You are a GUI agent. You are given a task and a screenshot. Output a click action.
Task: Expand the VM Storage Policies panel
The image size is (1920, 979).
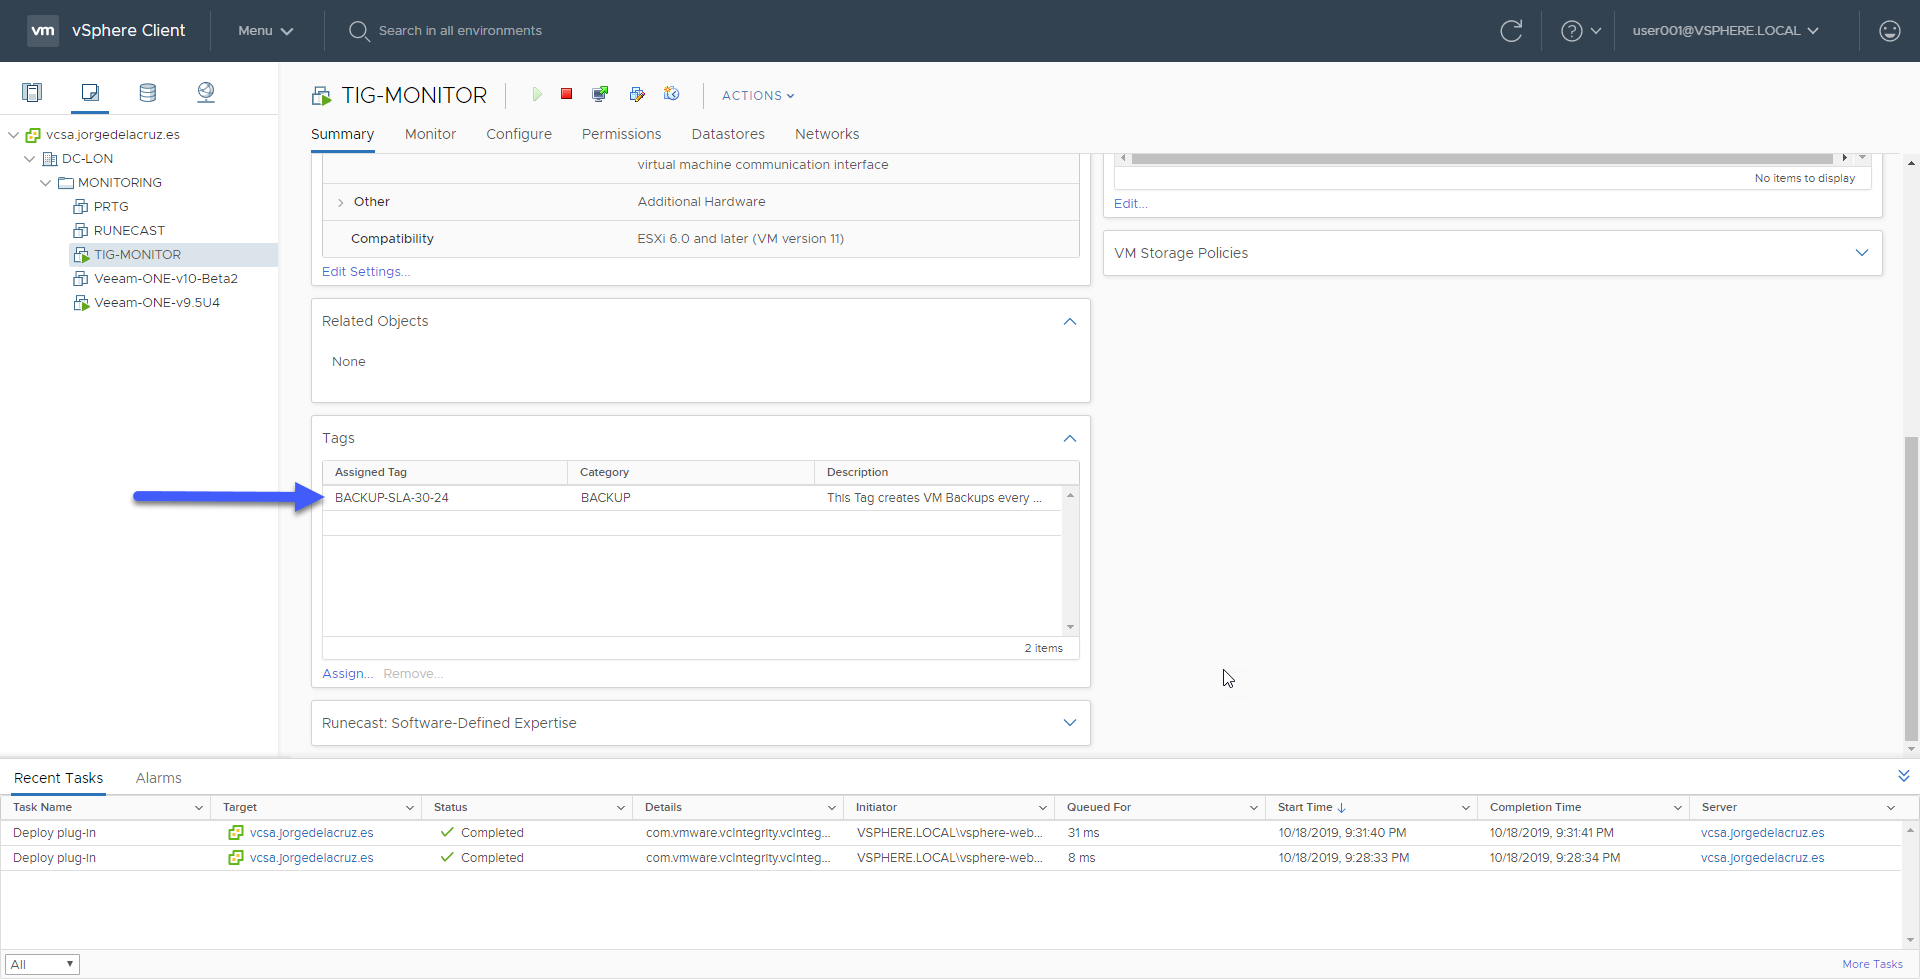point(1862,253)
